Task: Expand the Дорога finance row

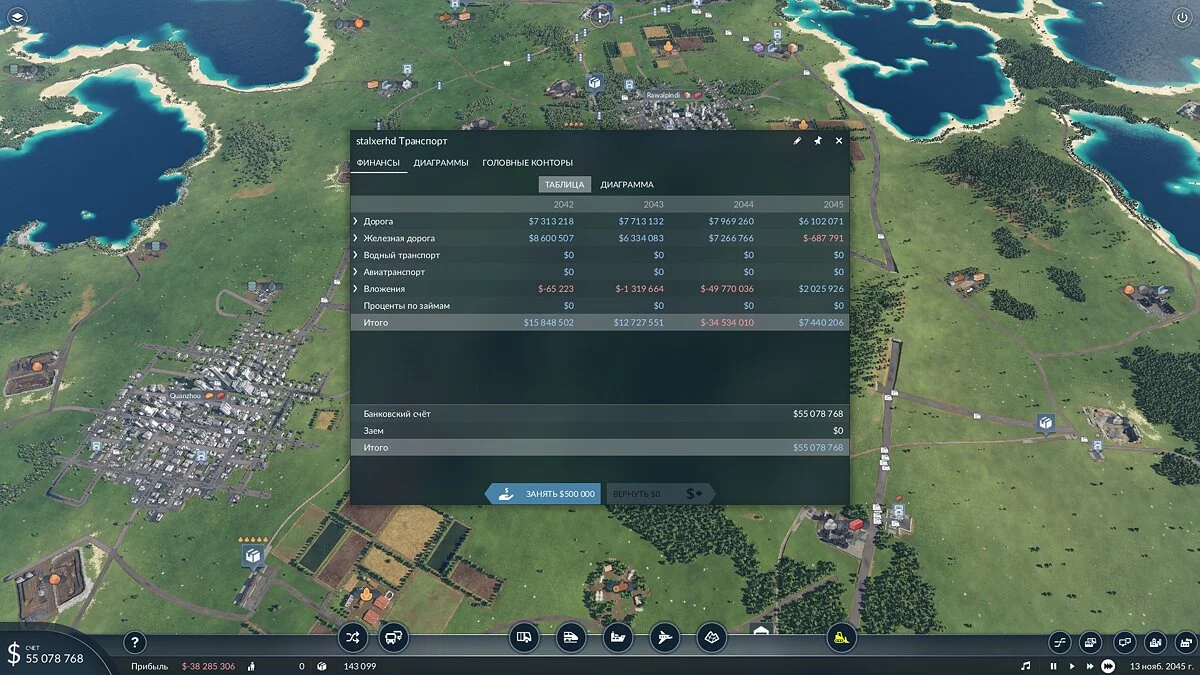Action: point(355,221)
